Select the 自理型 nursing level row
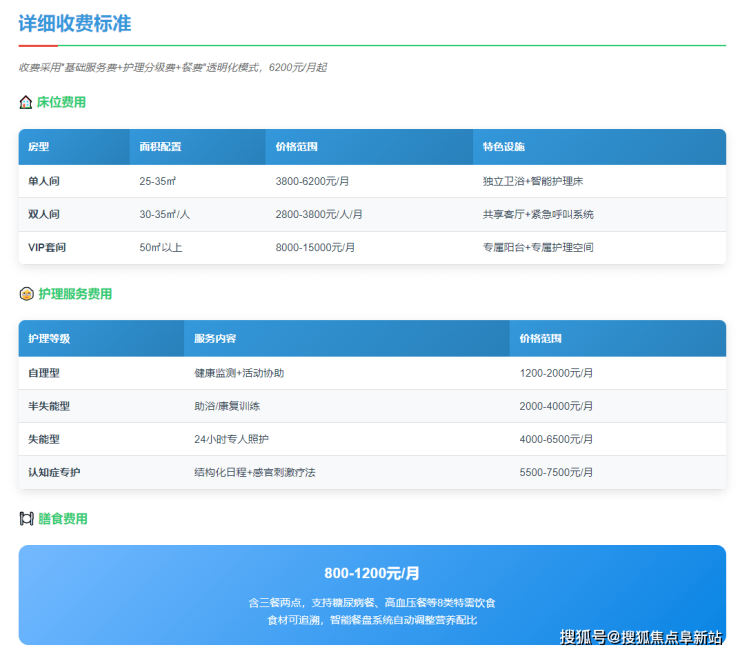Screen dimensions: 740x654 point(44,373)
